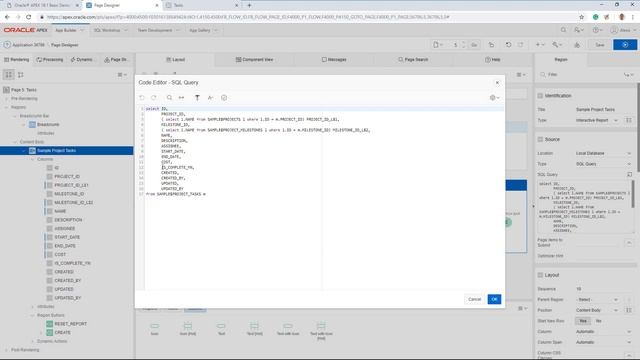640x360 pixels.
Task: Select the Region tab in property editor
Action: (x=561, y=60)
